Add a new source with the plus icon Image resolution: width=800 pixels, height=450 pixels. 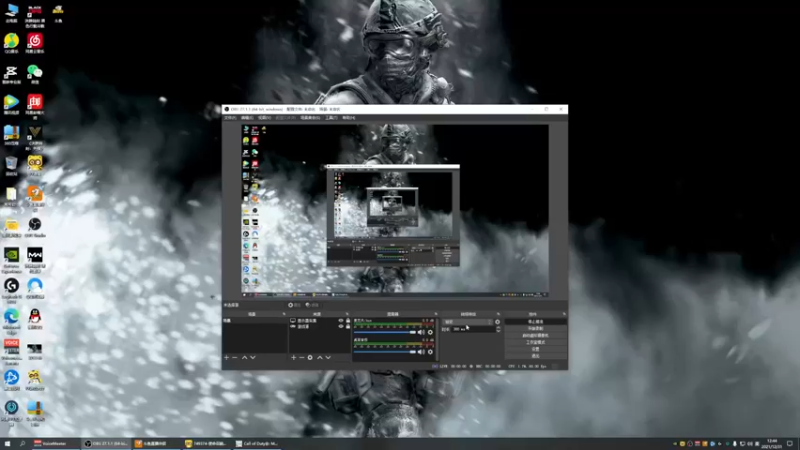coord(293,357)
